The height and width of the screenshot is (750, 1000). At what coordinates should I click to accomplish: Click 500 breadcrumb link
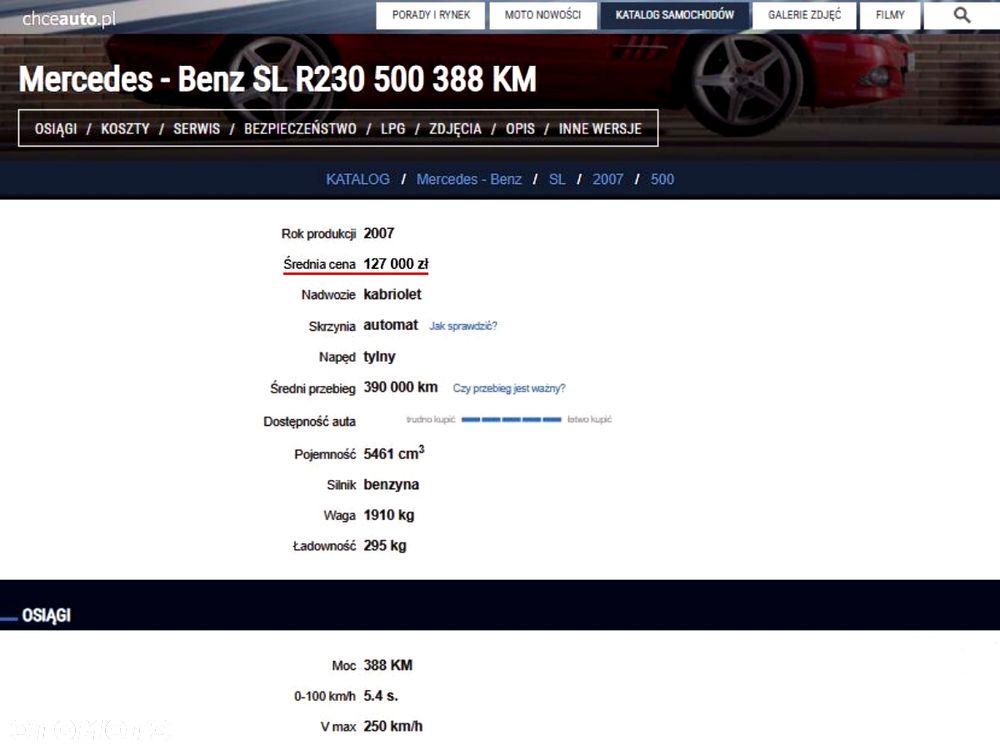tap(662, 179)
